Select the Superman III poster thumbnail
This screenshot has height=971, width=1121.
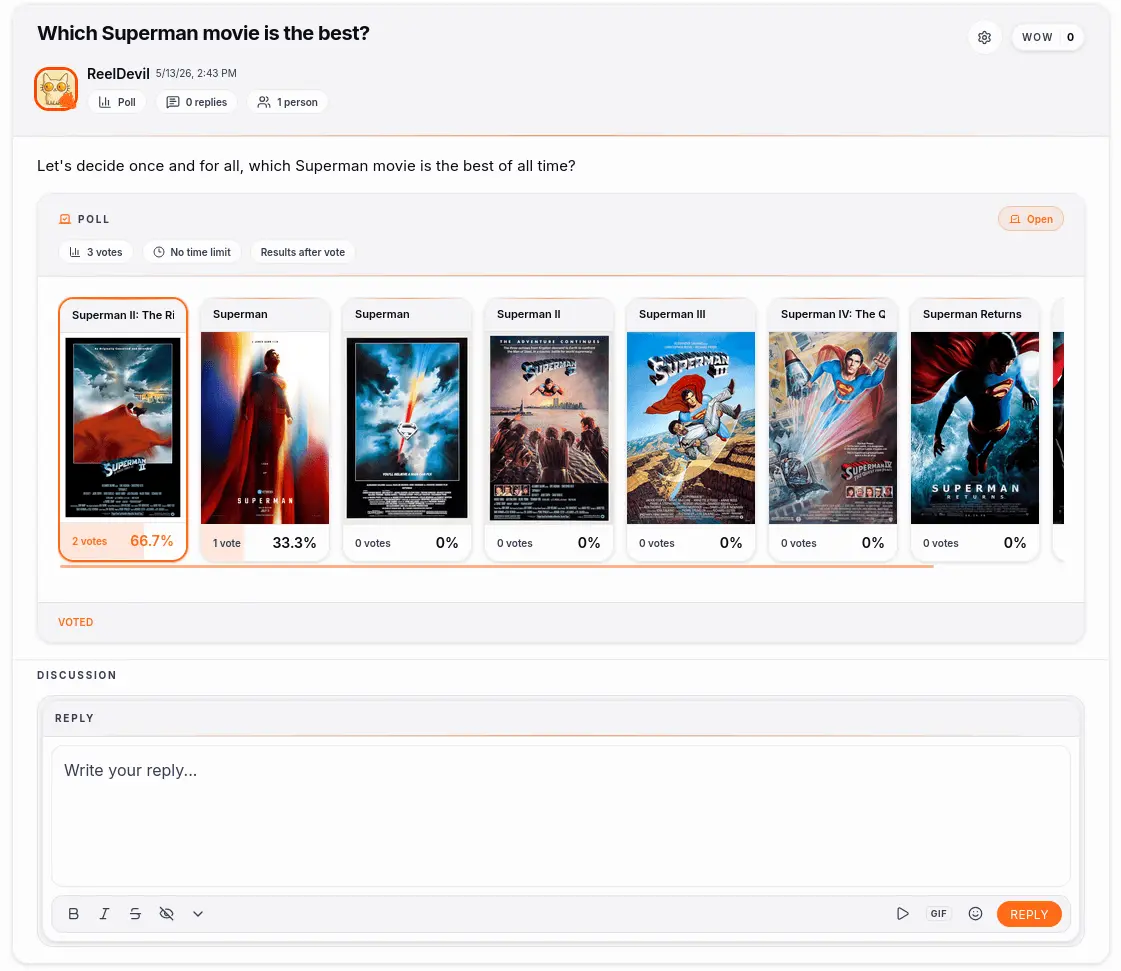(x=691, y=428)
